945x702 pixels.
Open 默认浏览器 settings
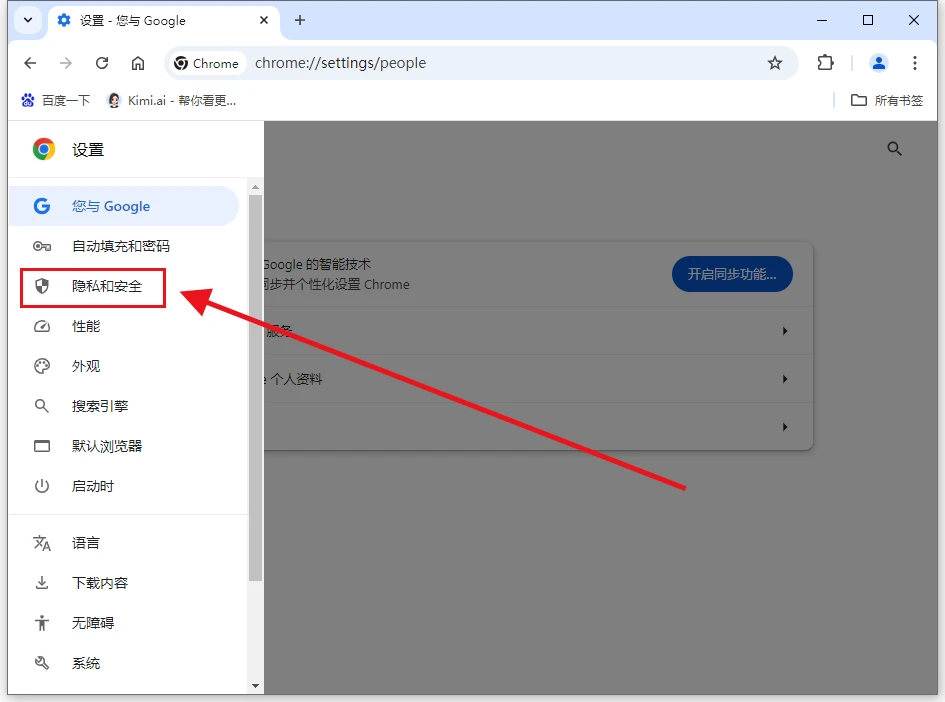(x=124, y=447)
